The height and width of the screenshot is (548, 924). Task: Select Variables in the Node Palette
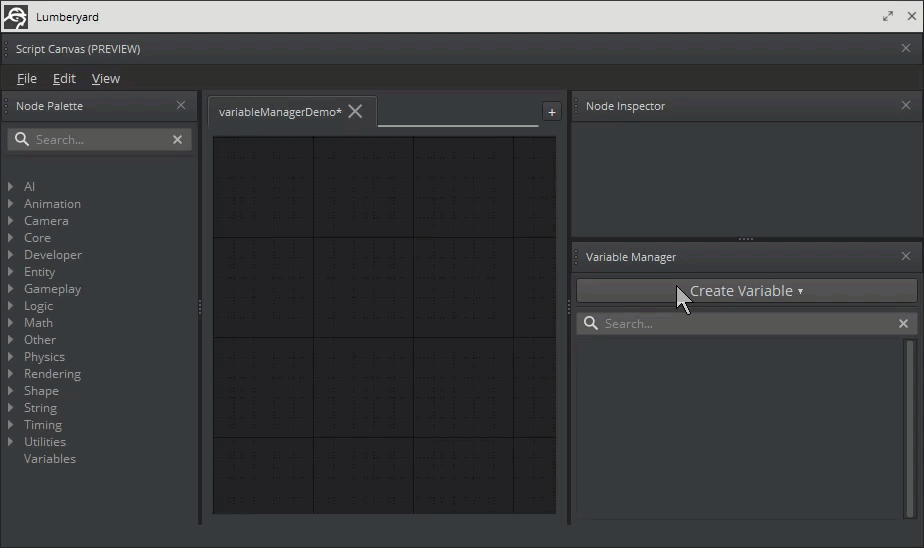click(50, 458)
